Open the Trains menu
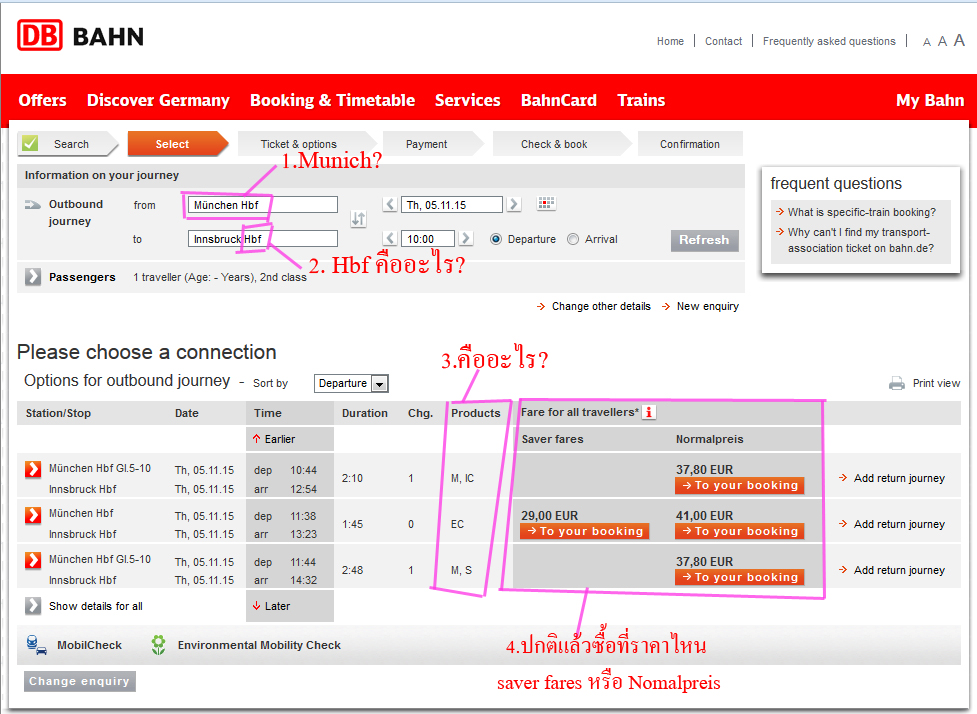 [641, 100]
